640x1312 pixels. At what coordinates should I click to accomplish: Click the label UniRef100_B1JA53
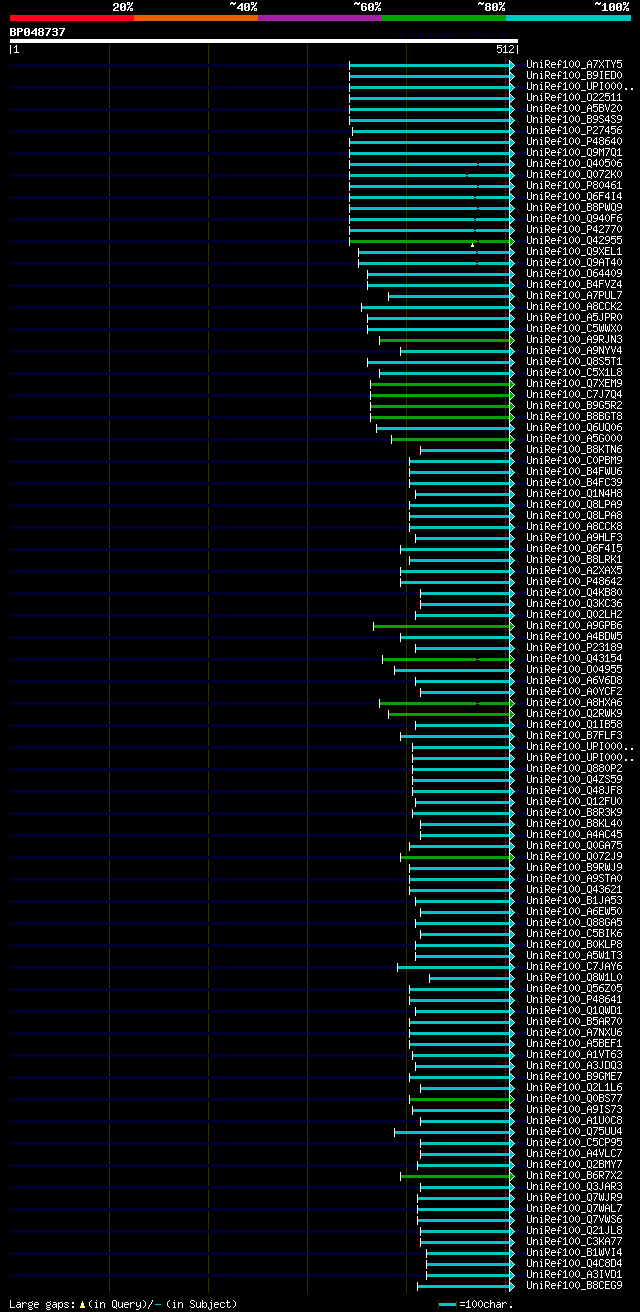tap(574, 900)
